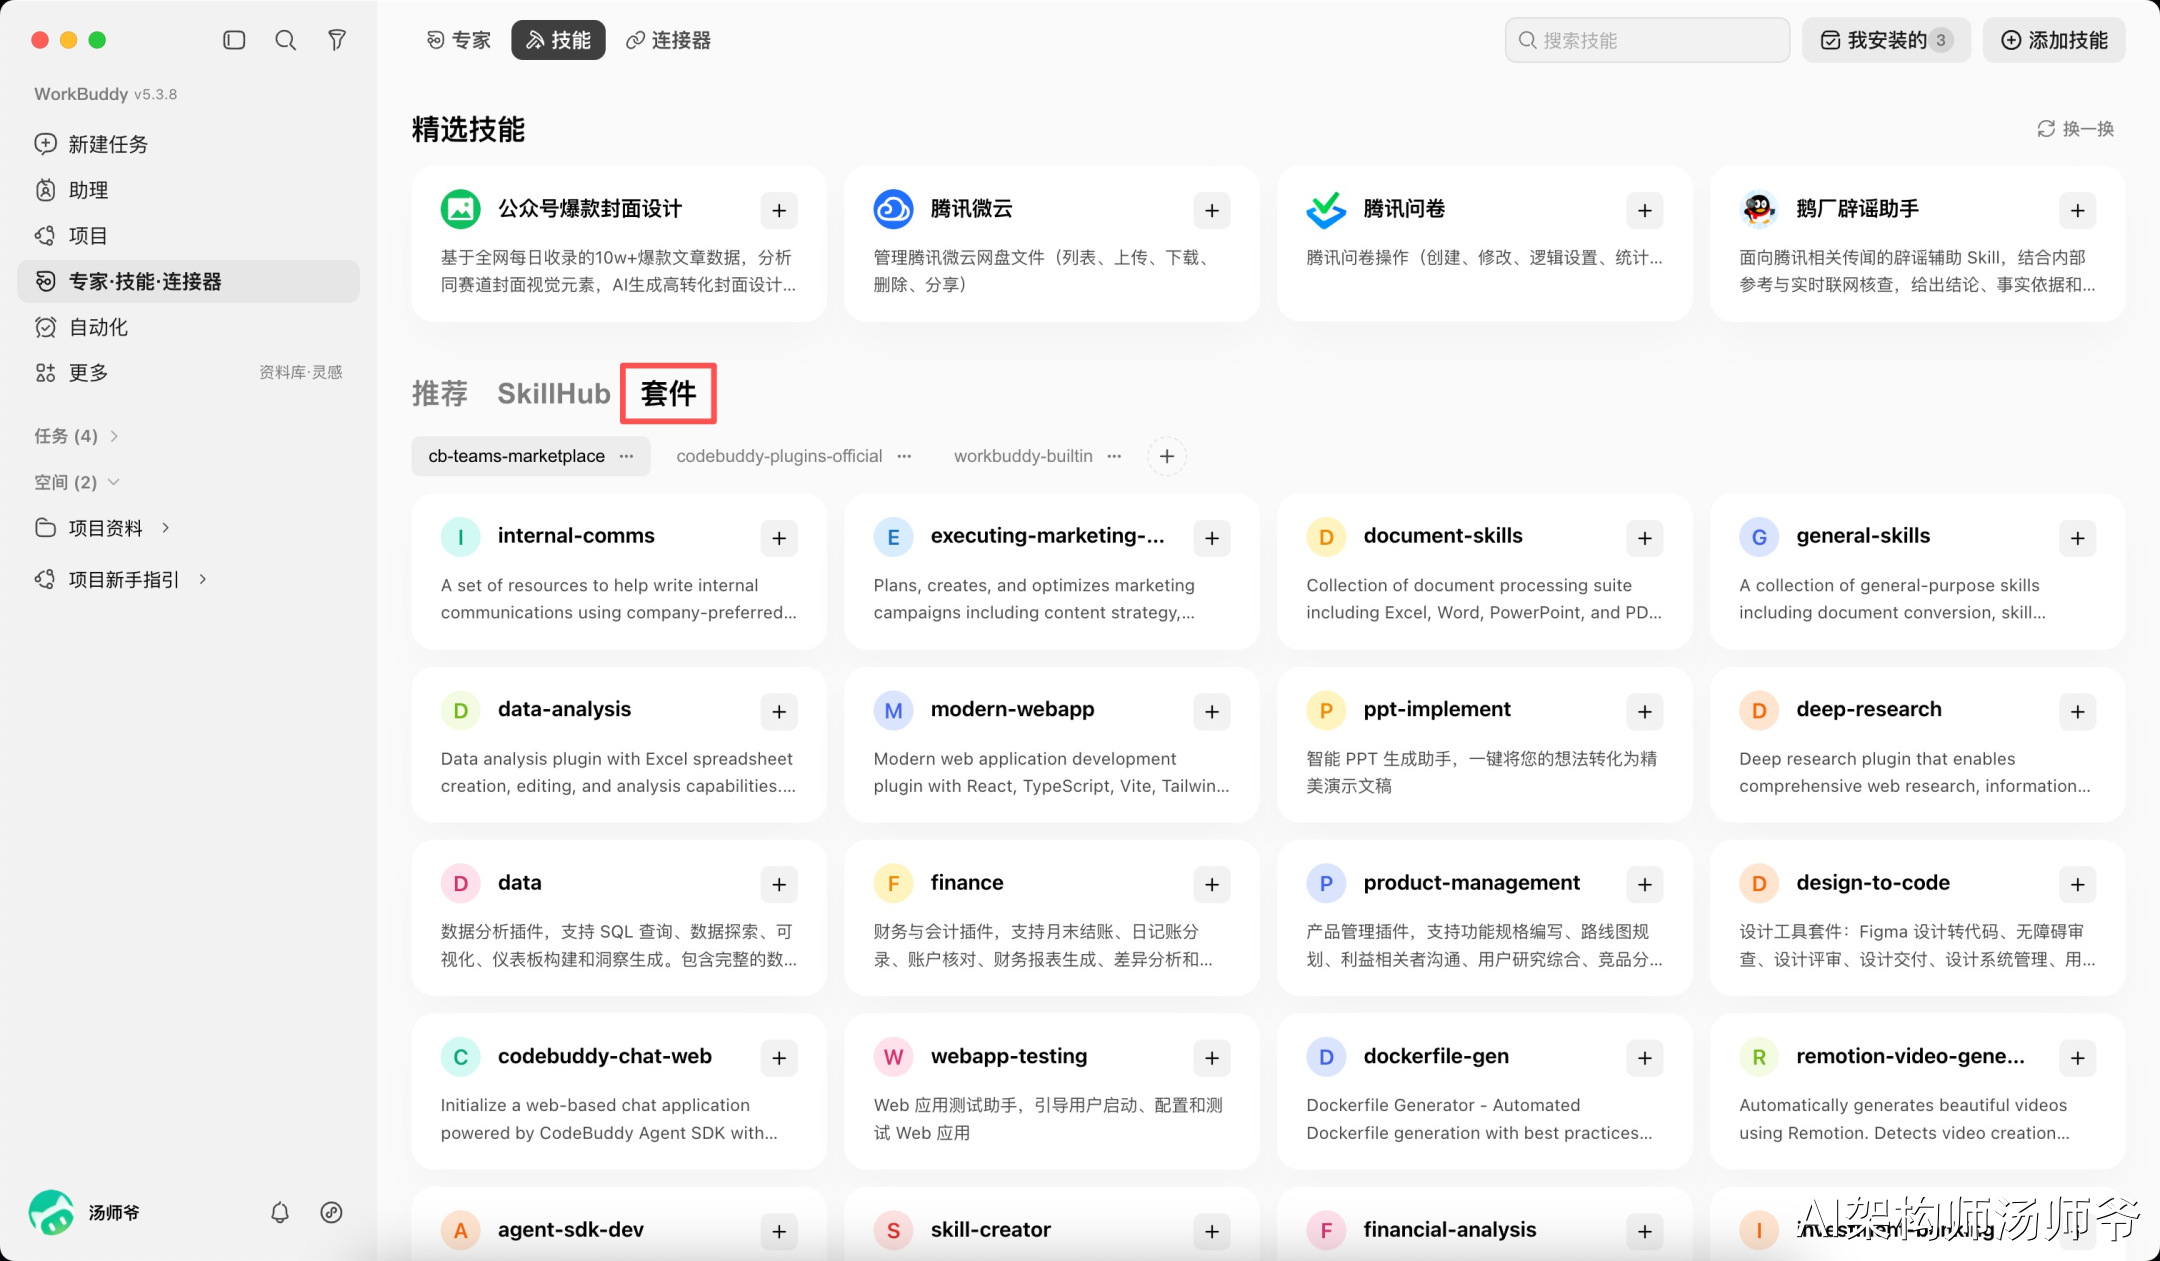Switch to the 专家 tab
Screen dimensions: 2160x1261
pyautogui.click(x=459, y=40)
